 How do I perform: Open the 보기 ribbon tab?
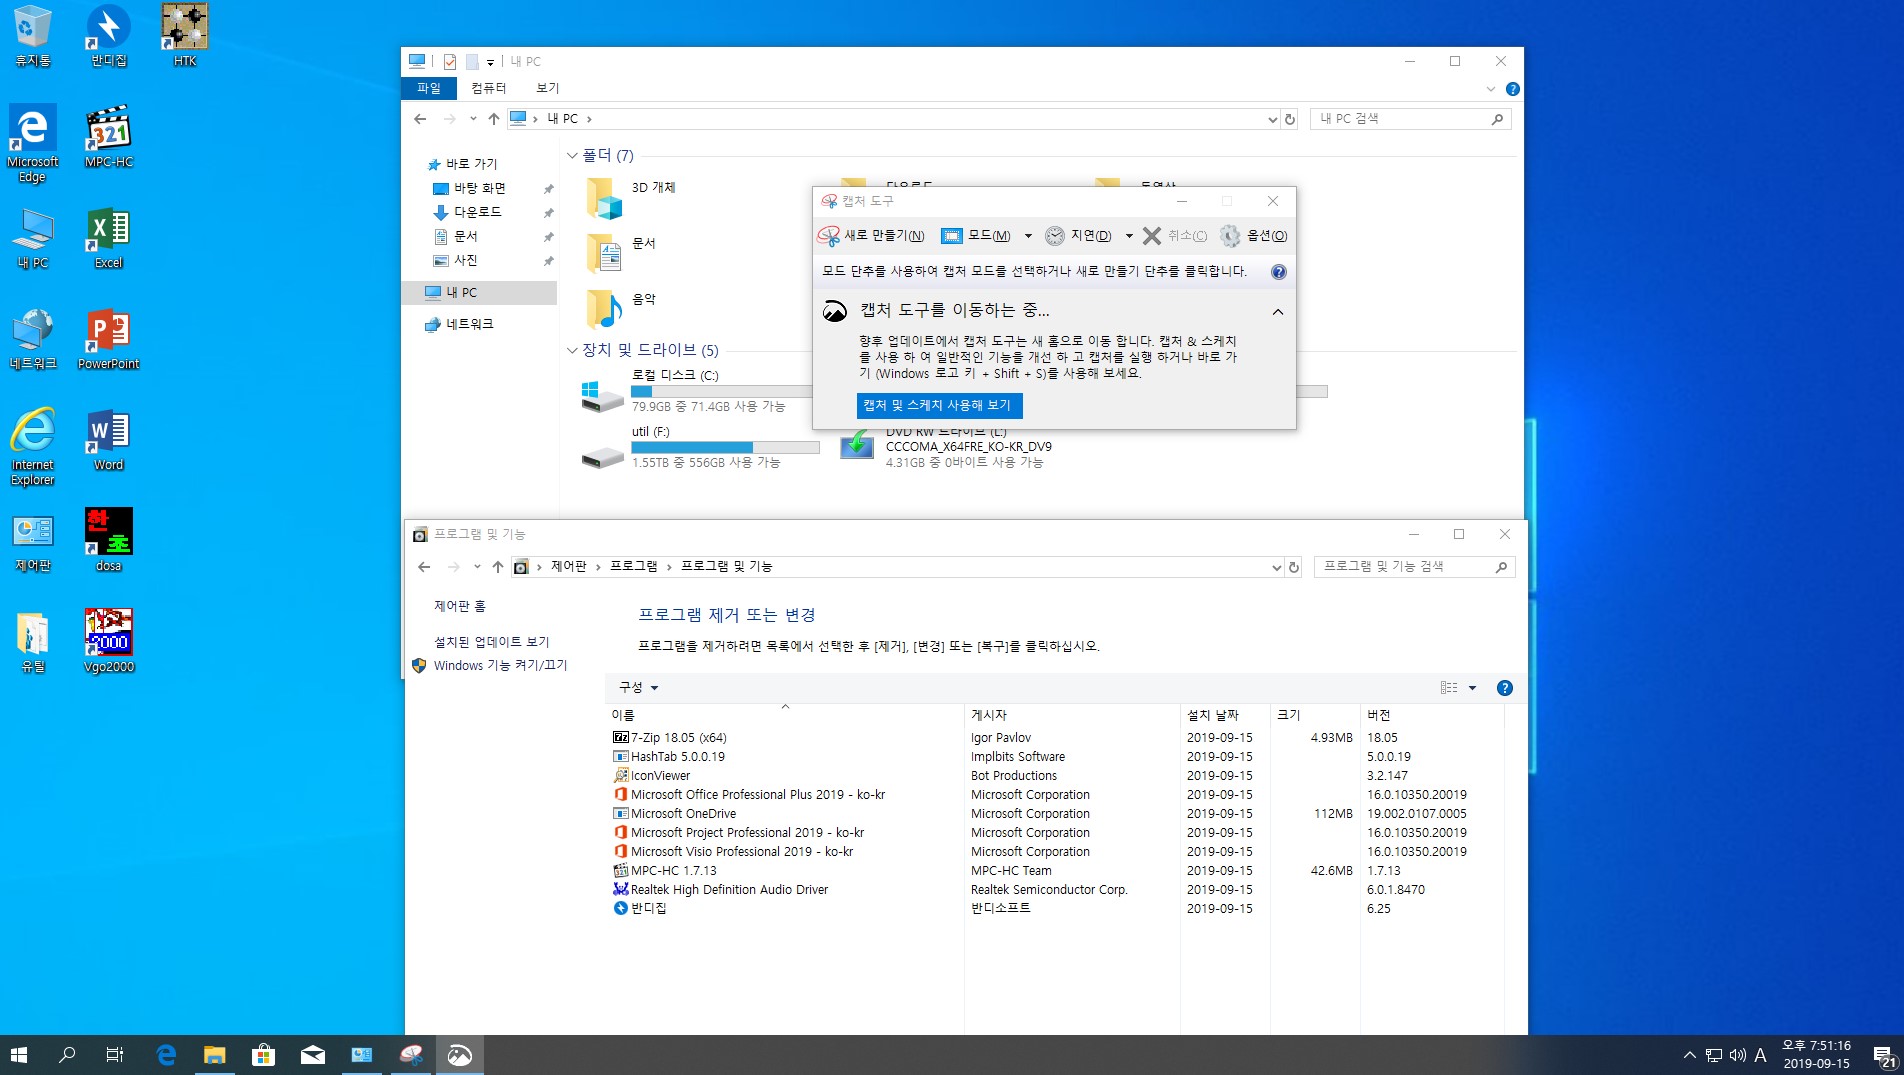(548, 88)
